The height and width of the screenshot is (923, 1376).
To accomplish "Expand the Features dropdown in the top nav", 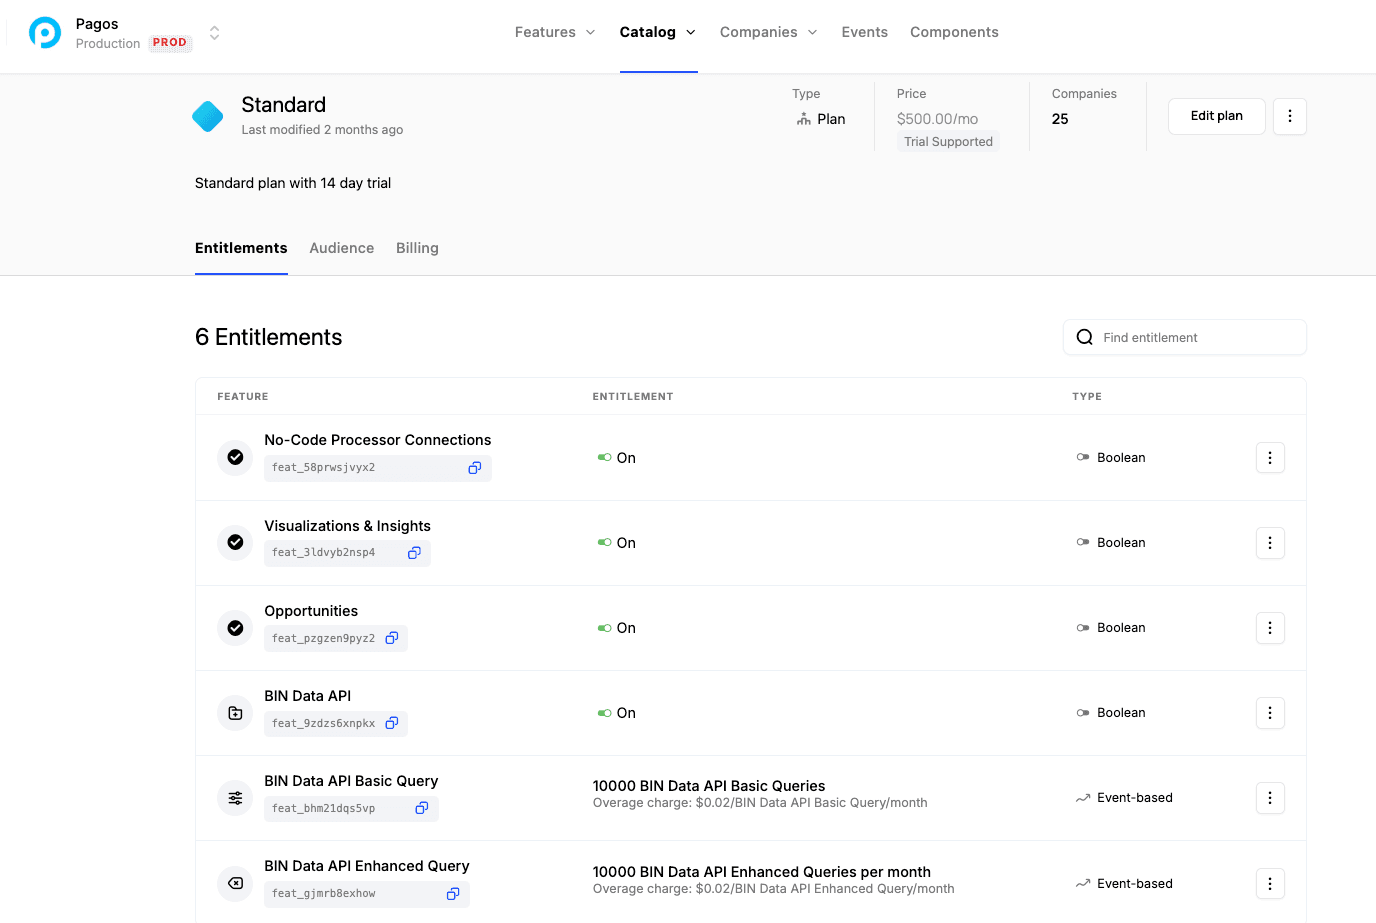I will [555, 32].
